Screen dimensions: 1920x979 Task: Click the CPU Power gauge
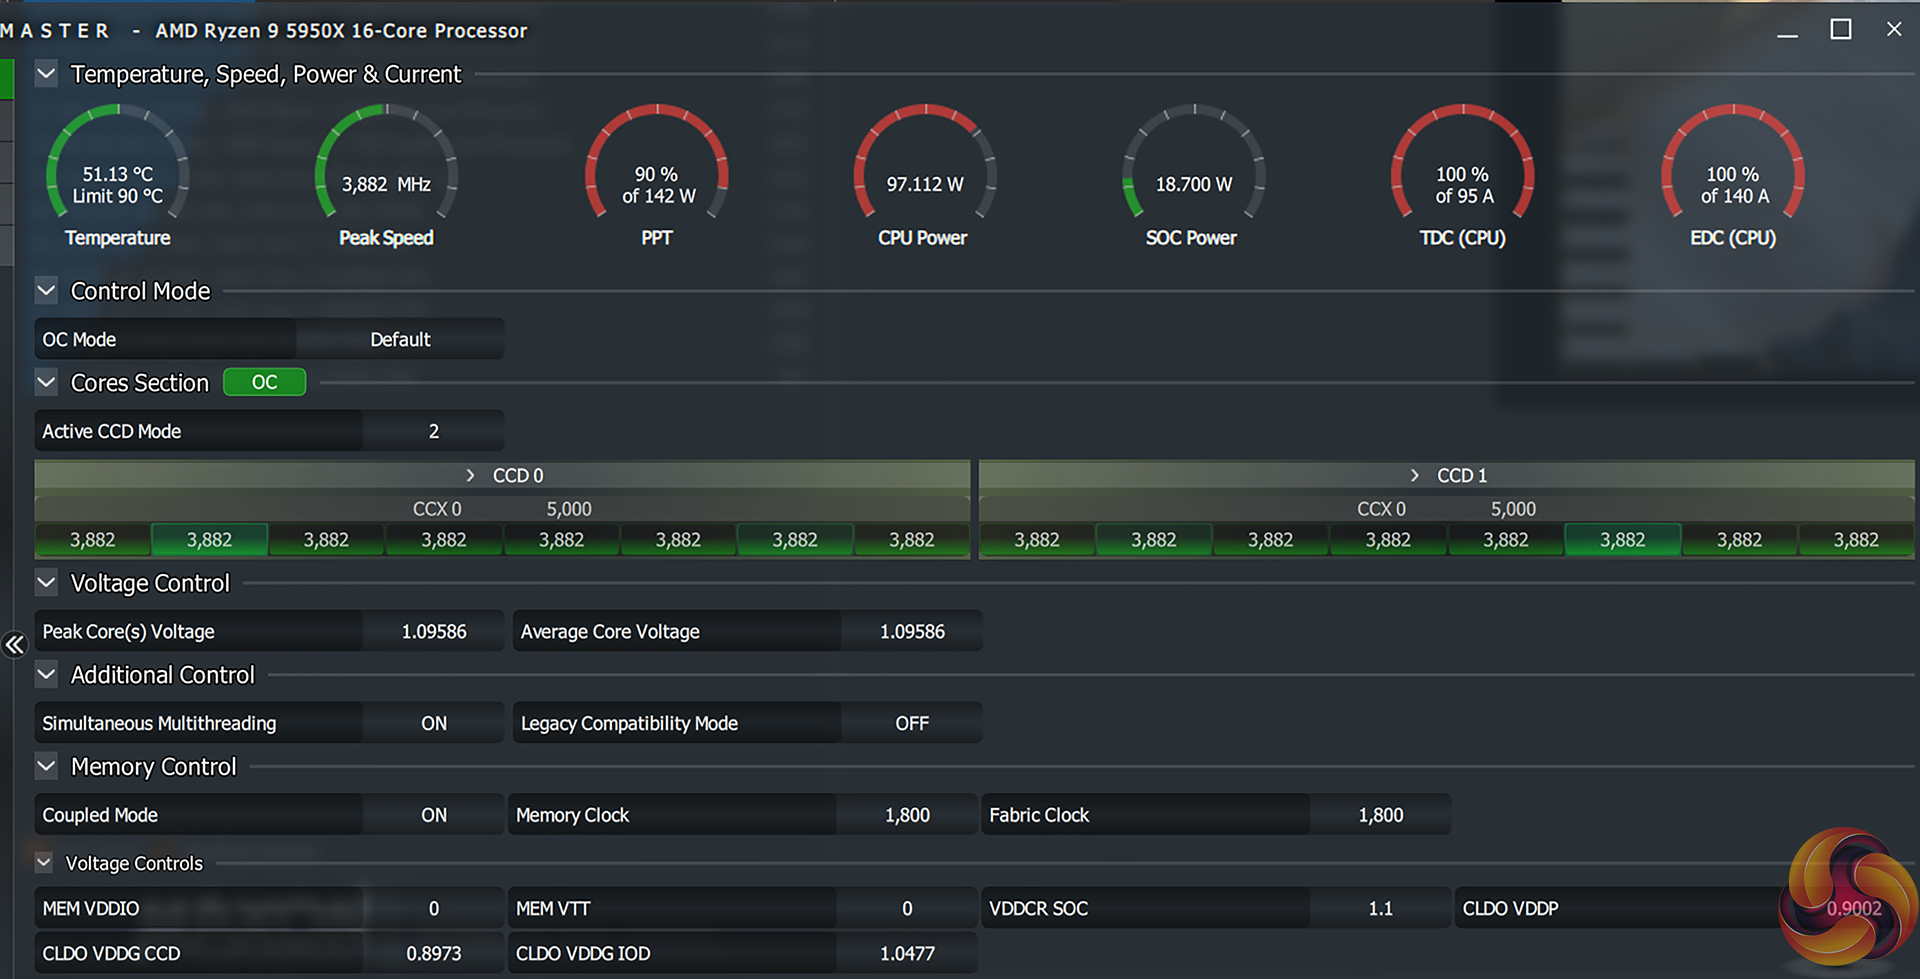(x=924, y=164)
